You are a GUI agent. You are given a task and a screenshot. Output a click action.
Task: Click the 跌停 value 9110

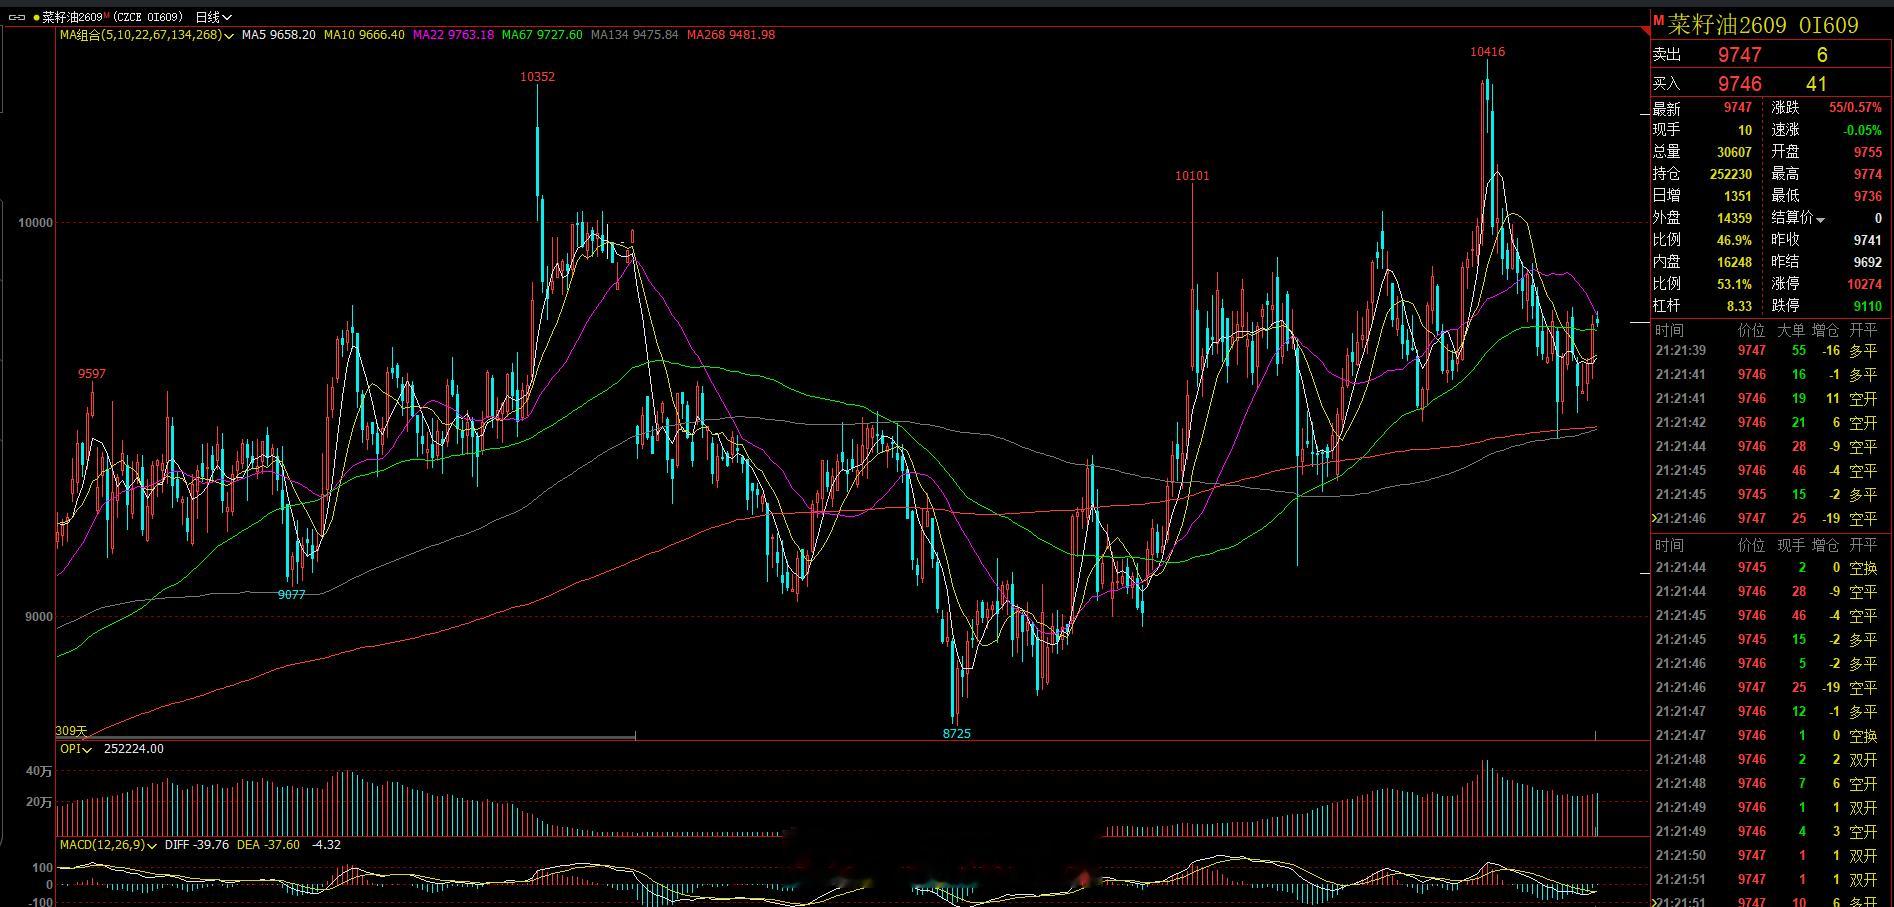(1868, 306)
